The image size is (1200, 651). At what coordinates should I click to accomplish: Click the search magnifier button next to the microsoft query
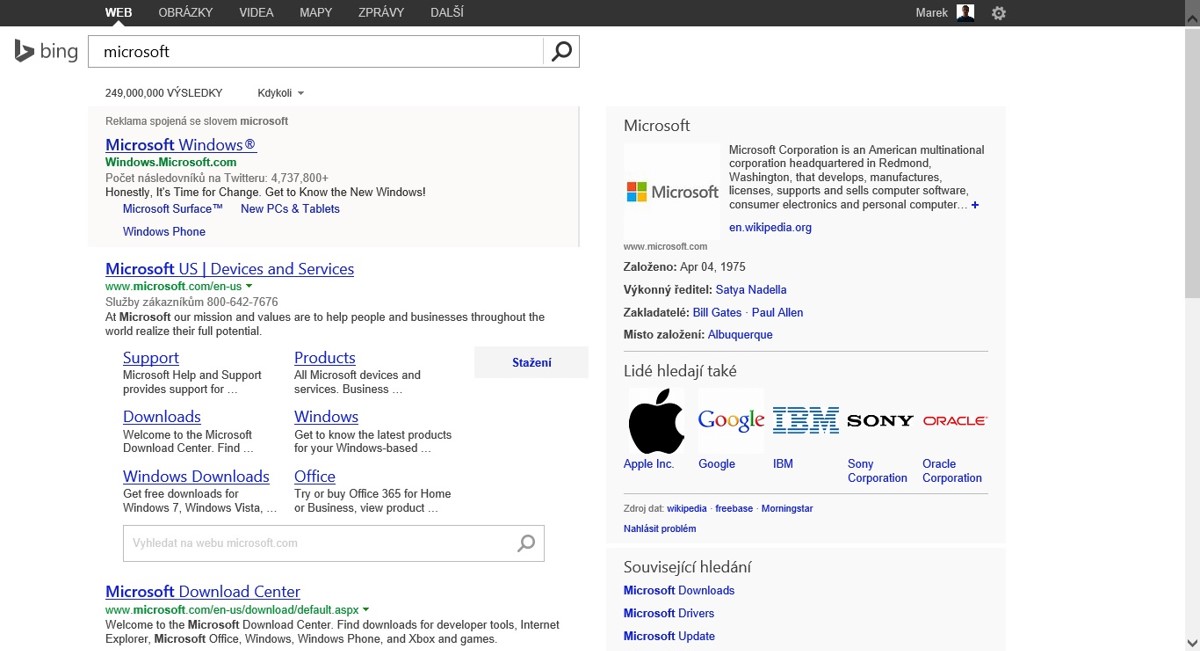(x=562, y=51)
